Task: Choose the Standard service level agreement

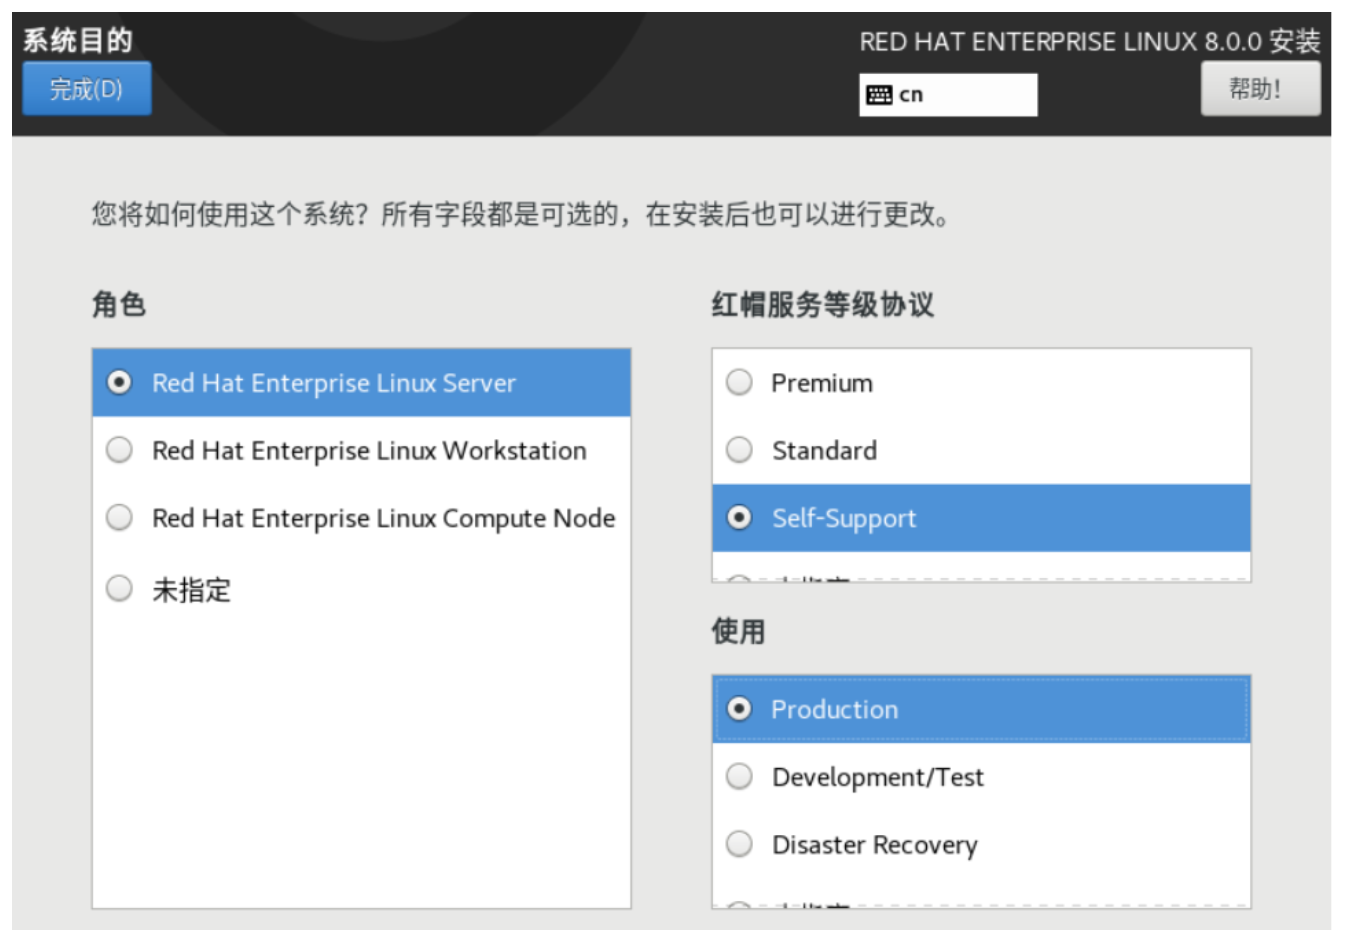Action: click(823, 451)
